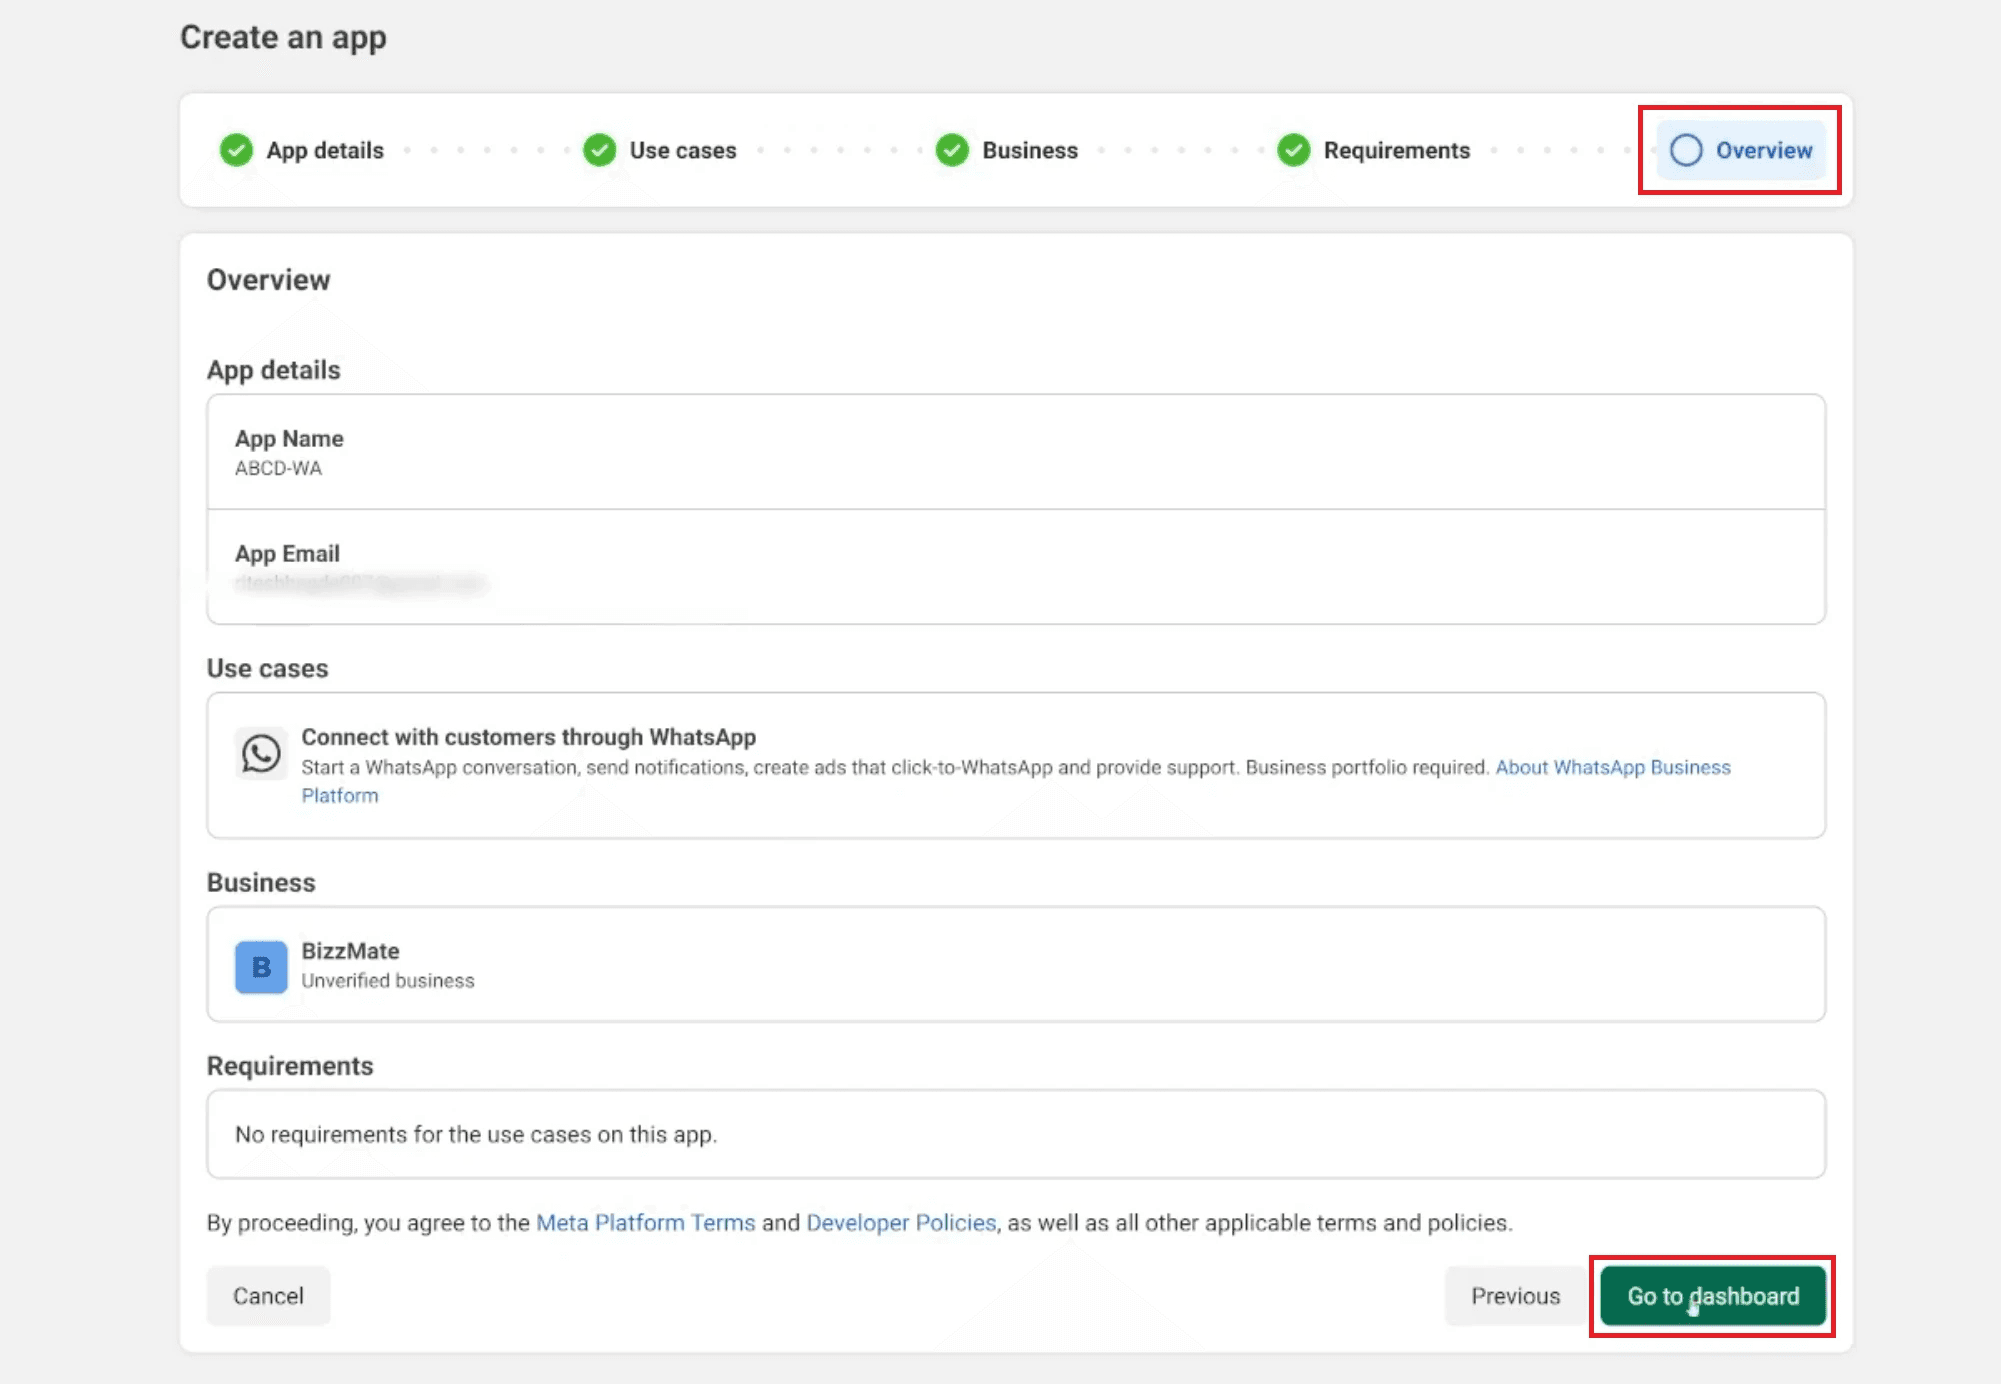Click the green checkmark beside Requirements step
The height and width of the screenshot is (1384, 2001).
(x=1293, y=150)
